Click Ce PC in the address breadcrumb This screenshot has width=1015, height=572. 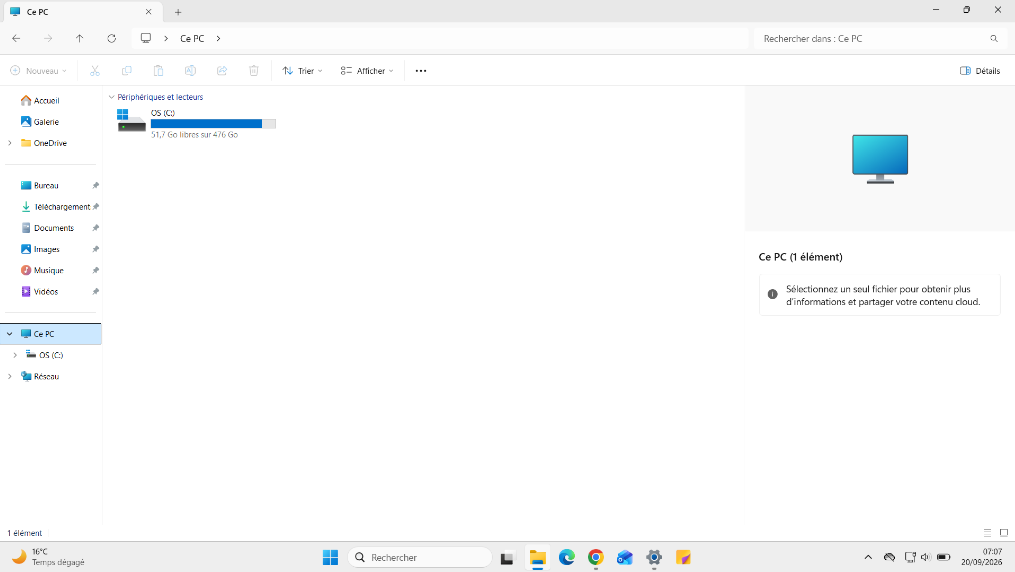[192, 39]
